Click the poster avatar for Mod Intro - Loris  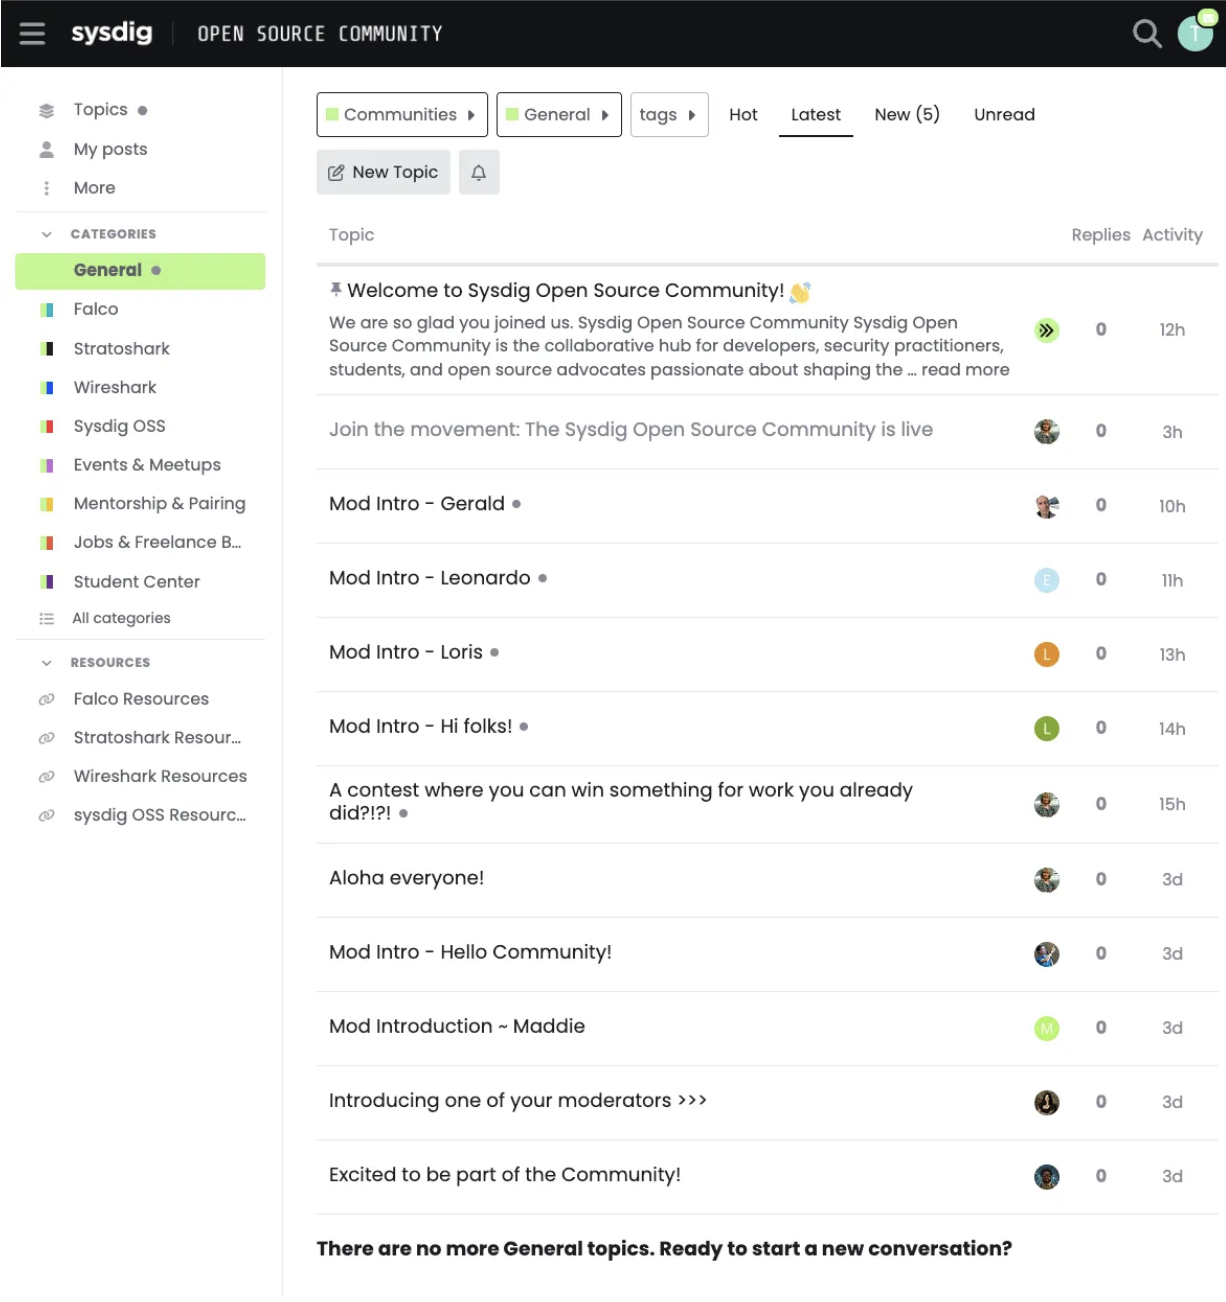tap(1046, 654)
